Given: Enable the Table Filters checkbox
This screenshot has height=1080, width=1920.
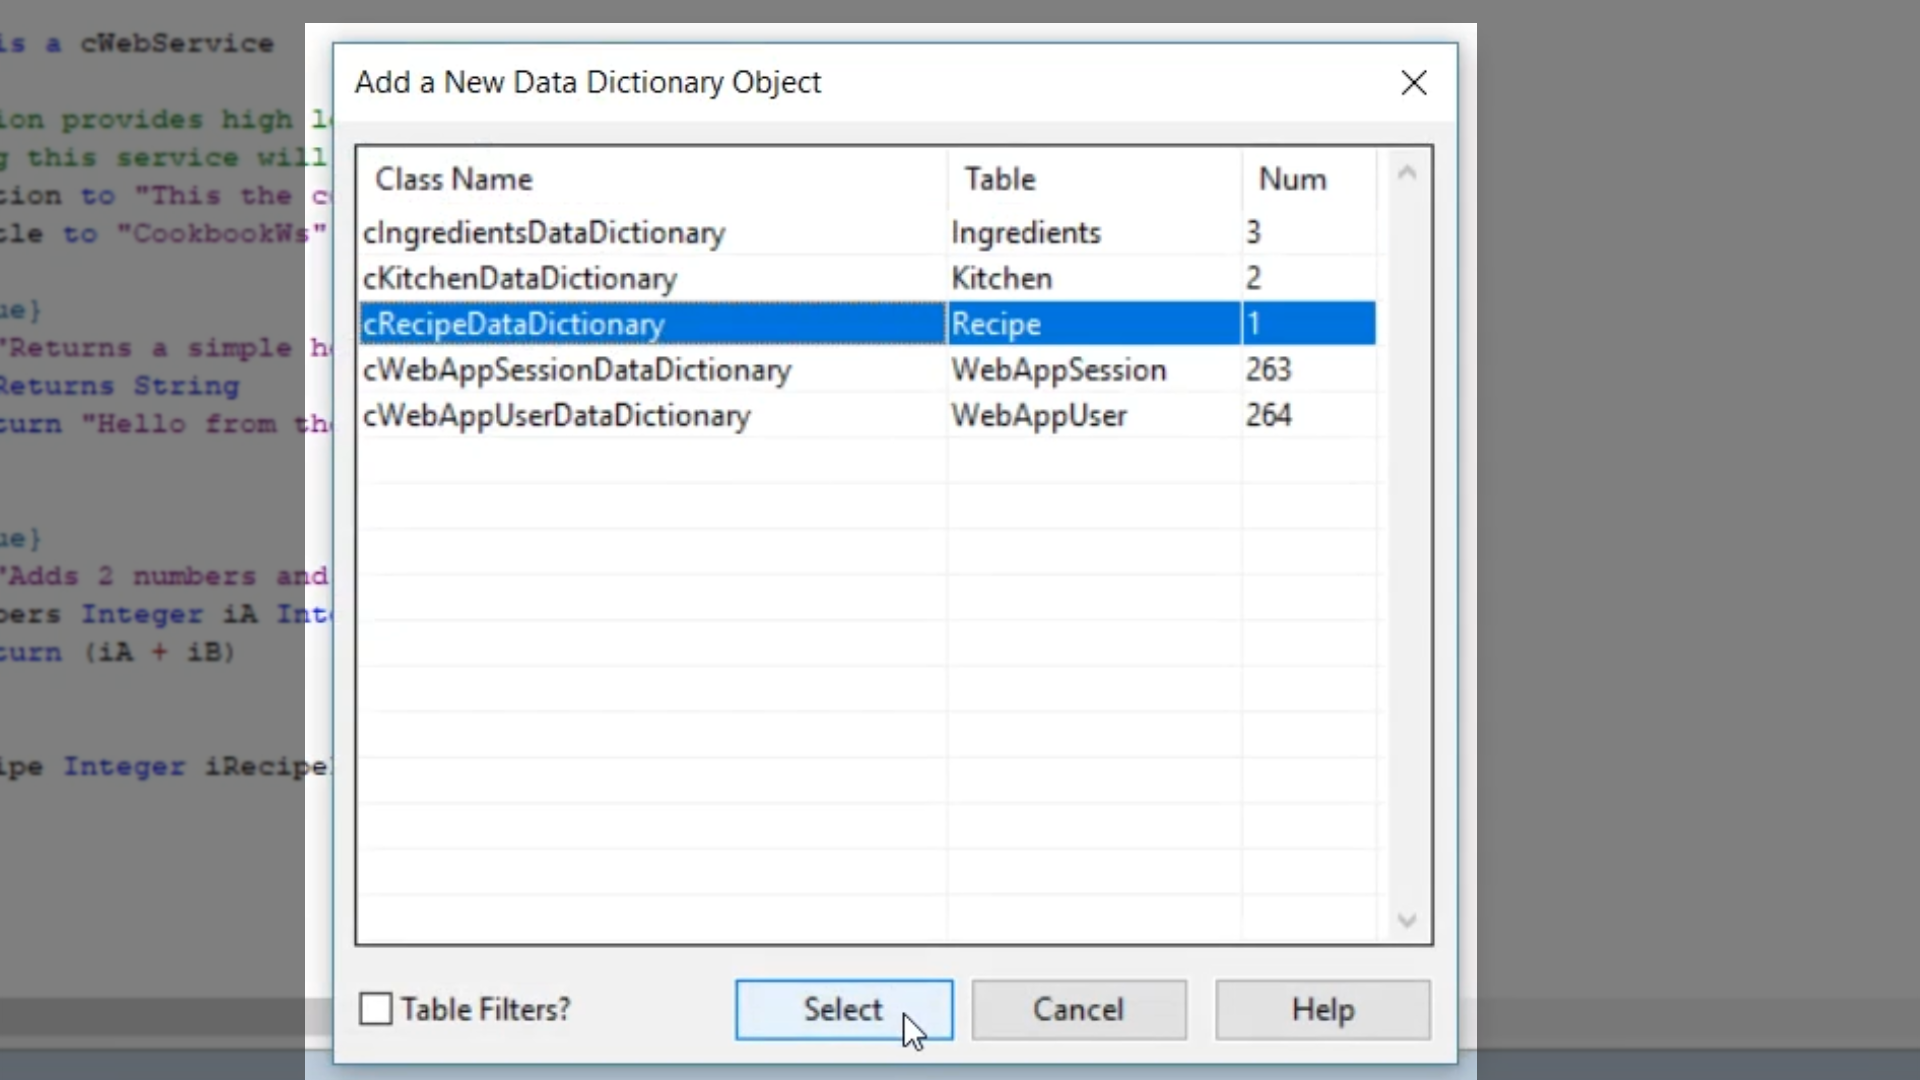Looking at the screenshot, I should (376, 1009).
